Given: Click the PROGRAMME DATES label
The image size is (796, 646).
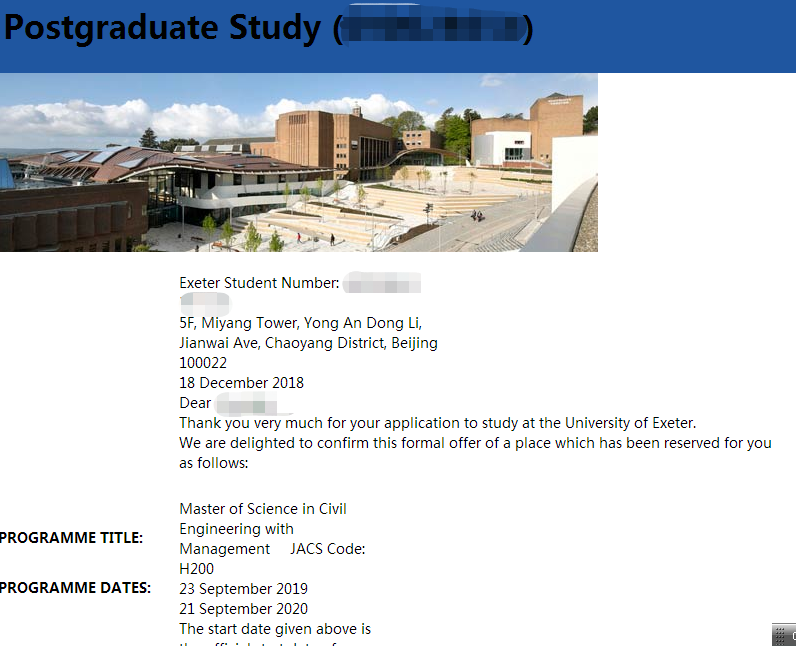Looking at the screenshot, I should click(75, 587).
